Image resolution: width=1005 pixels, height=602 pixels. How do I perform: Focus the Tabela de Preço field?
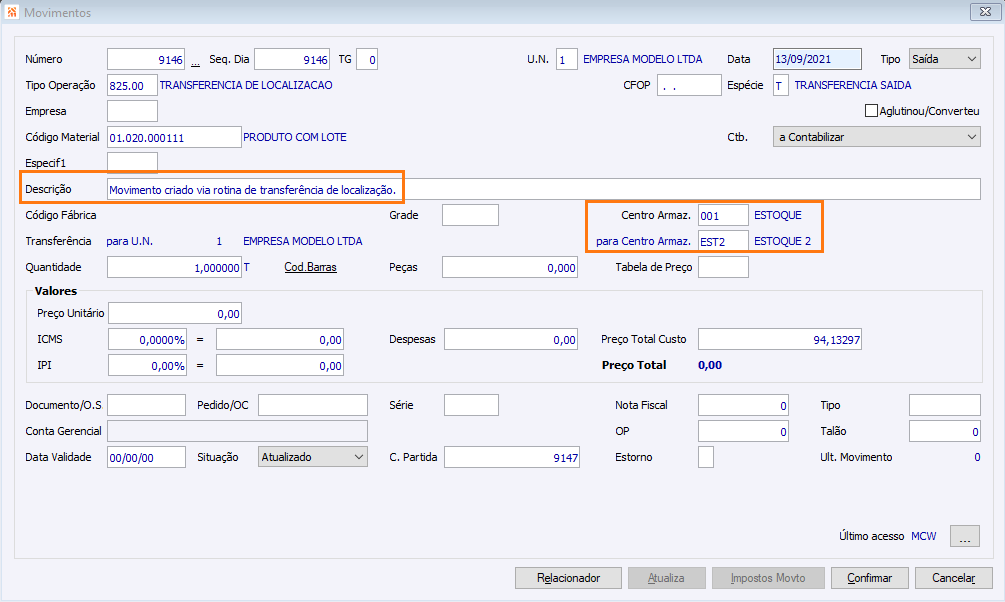[723, 267]
